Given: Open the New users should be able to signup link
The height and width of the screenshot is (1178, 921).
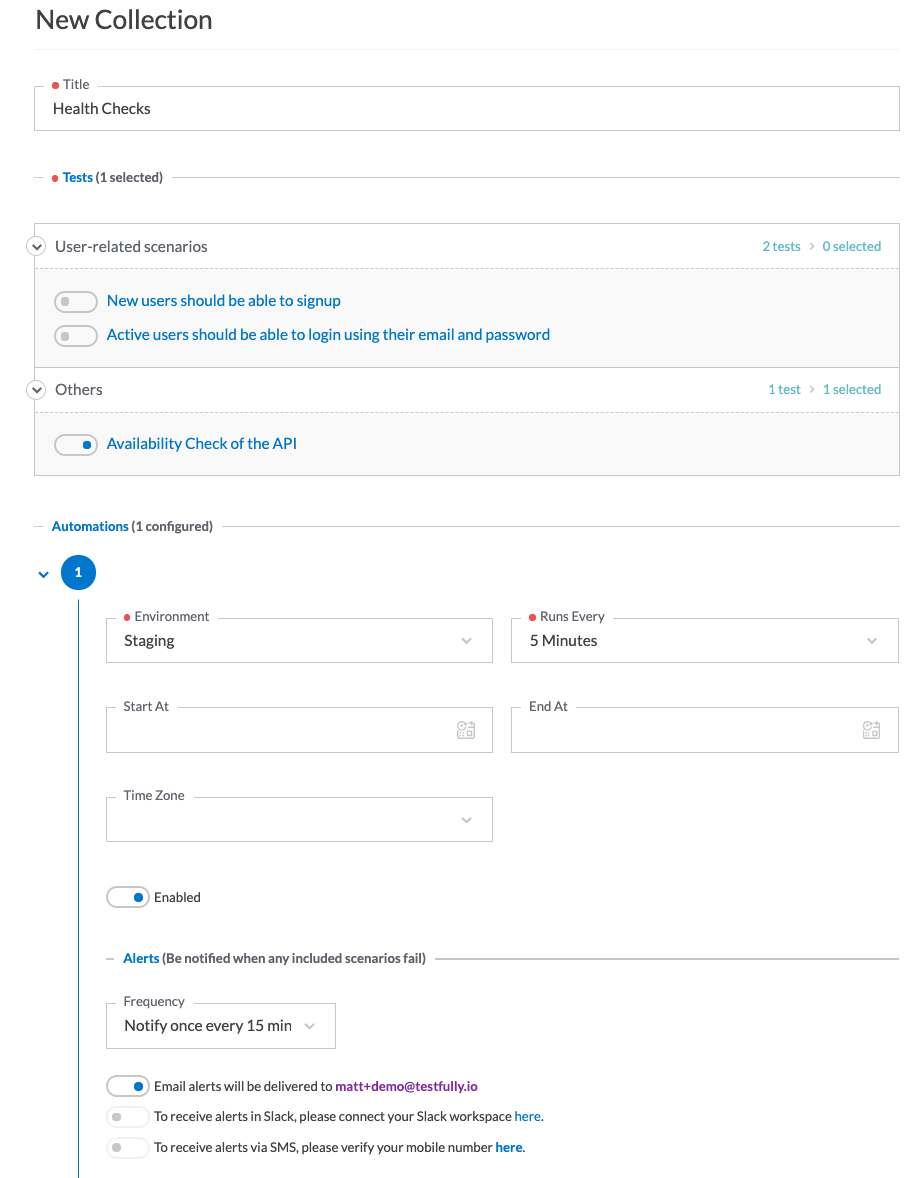Looking at the screenshot, I should point(224,301).
